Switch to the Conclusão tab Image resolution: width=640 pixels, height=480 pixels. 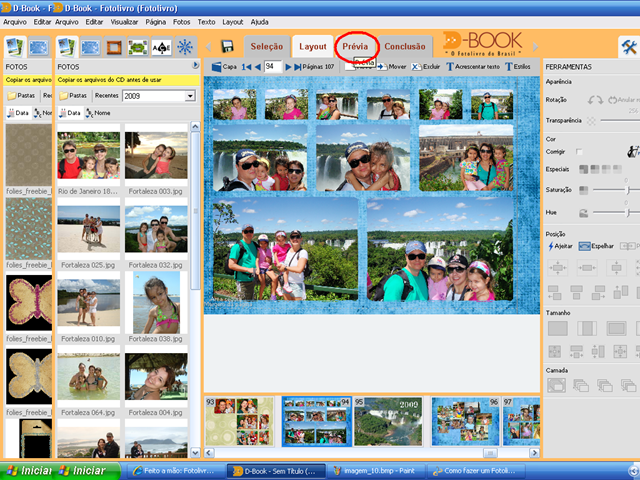tap(405, 47)
